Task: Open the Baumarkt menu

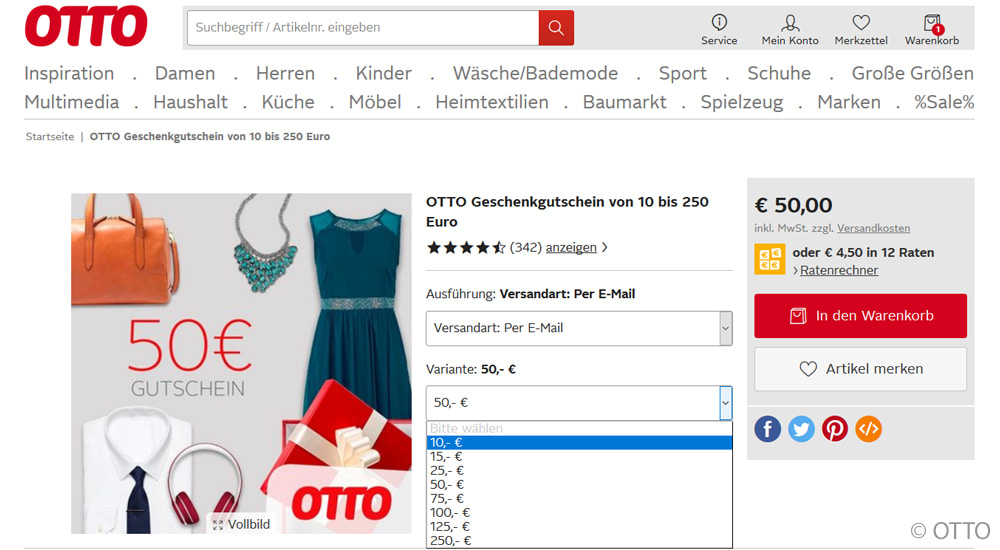Action: point(624,102)
